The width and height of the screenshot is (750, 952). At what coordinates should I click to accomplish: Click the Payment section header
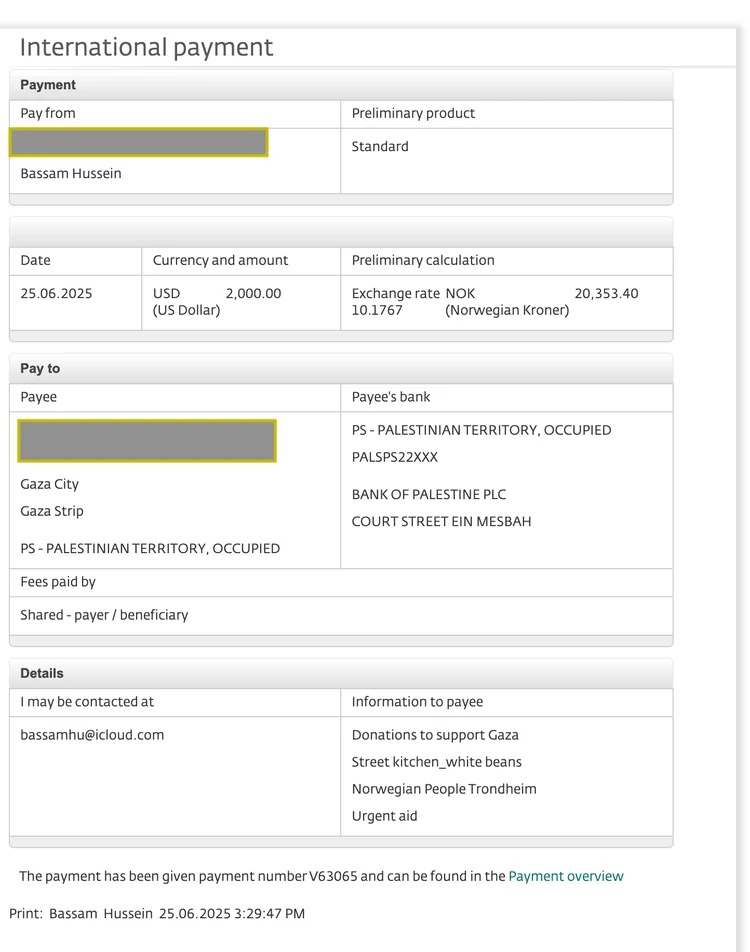[x=48, y=85]
